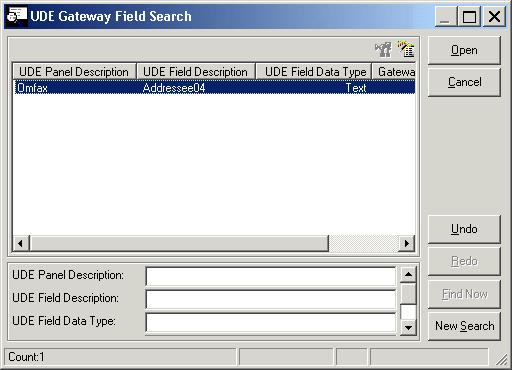
Task: Click the search criteria scroll down arrow
Action: [408, 327]
